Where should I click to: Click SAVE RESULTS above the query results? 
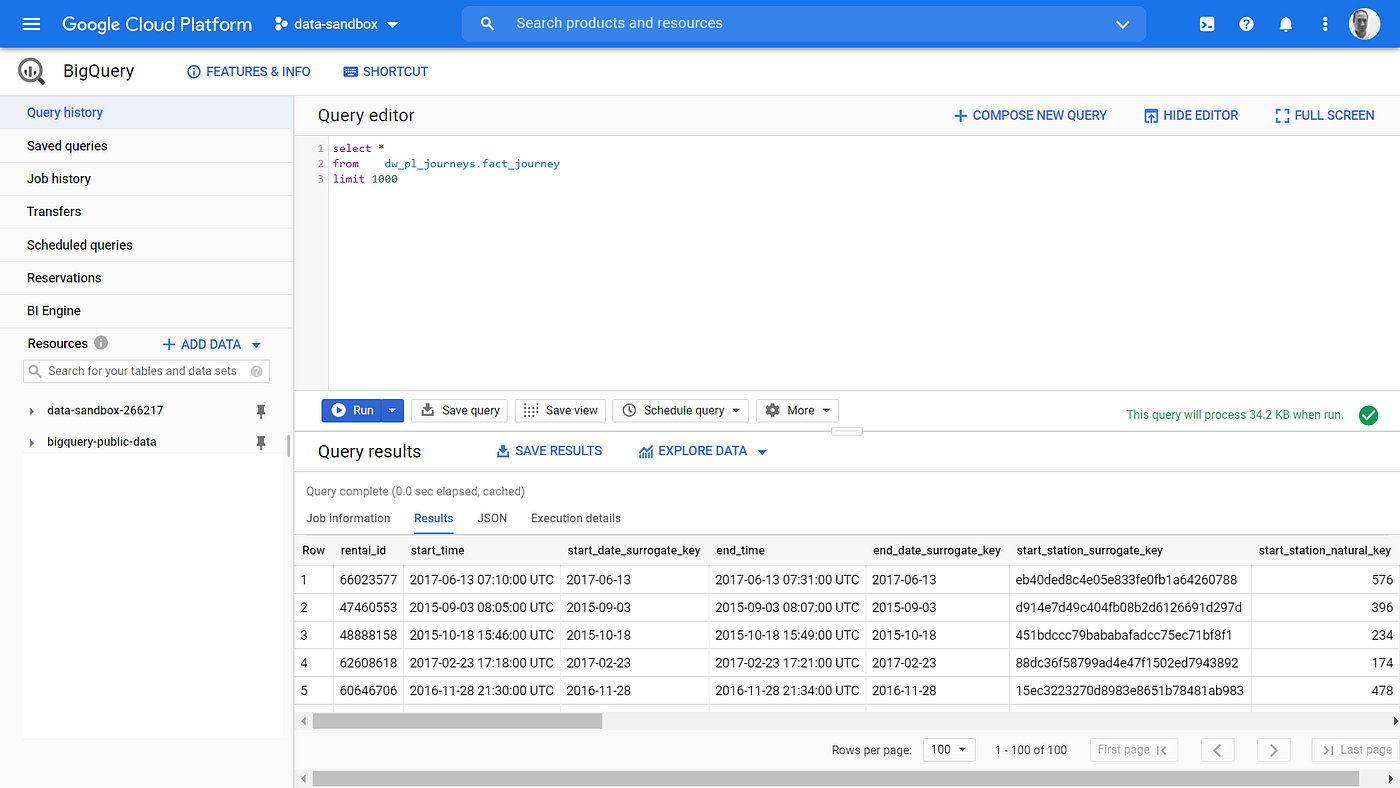[548, 450]
